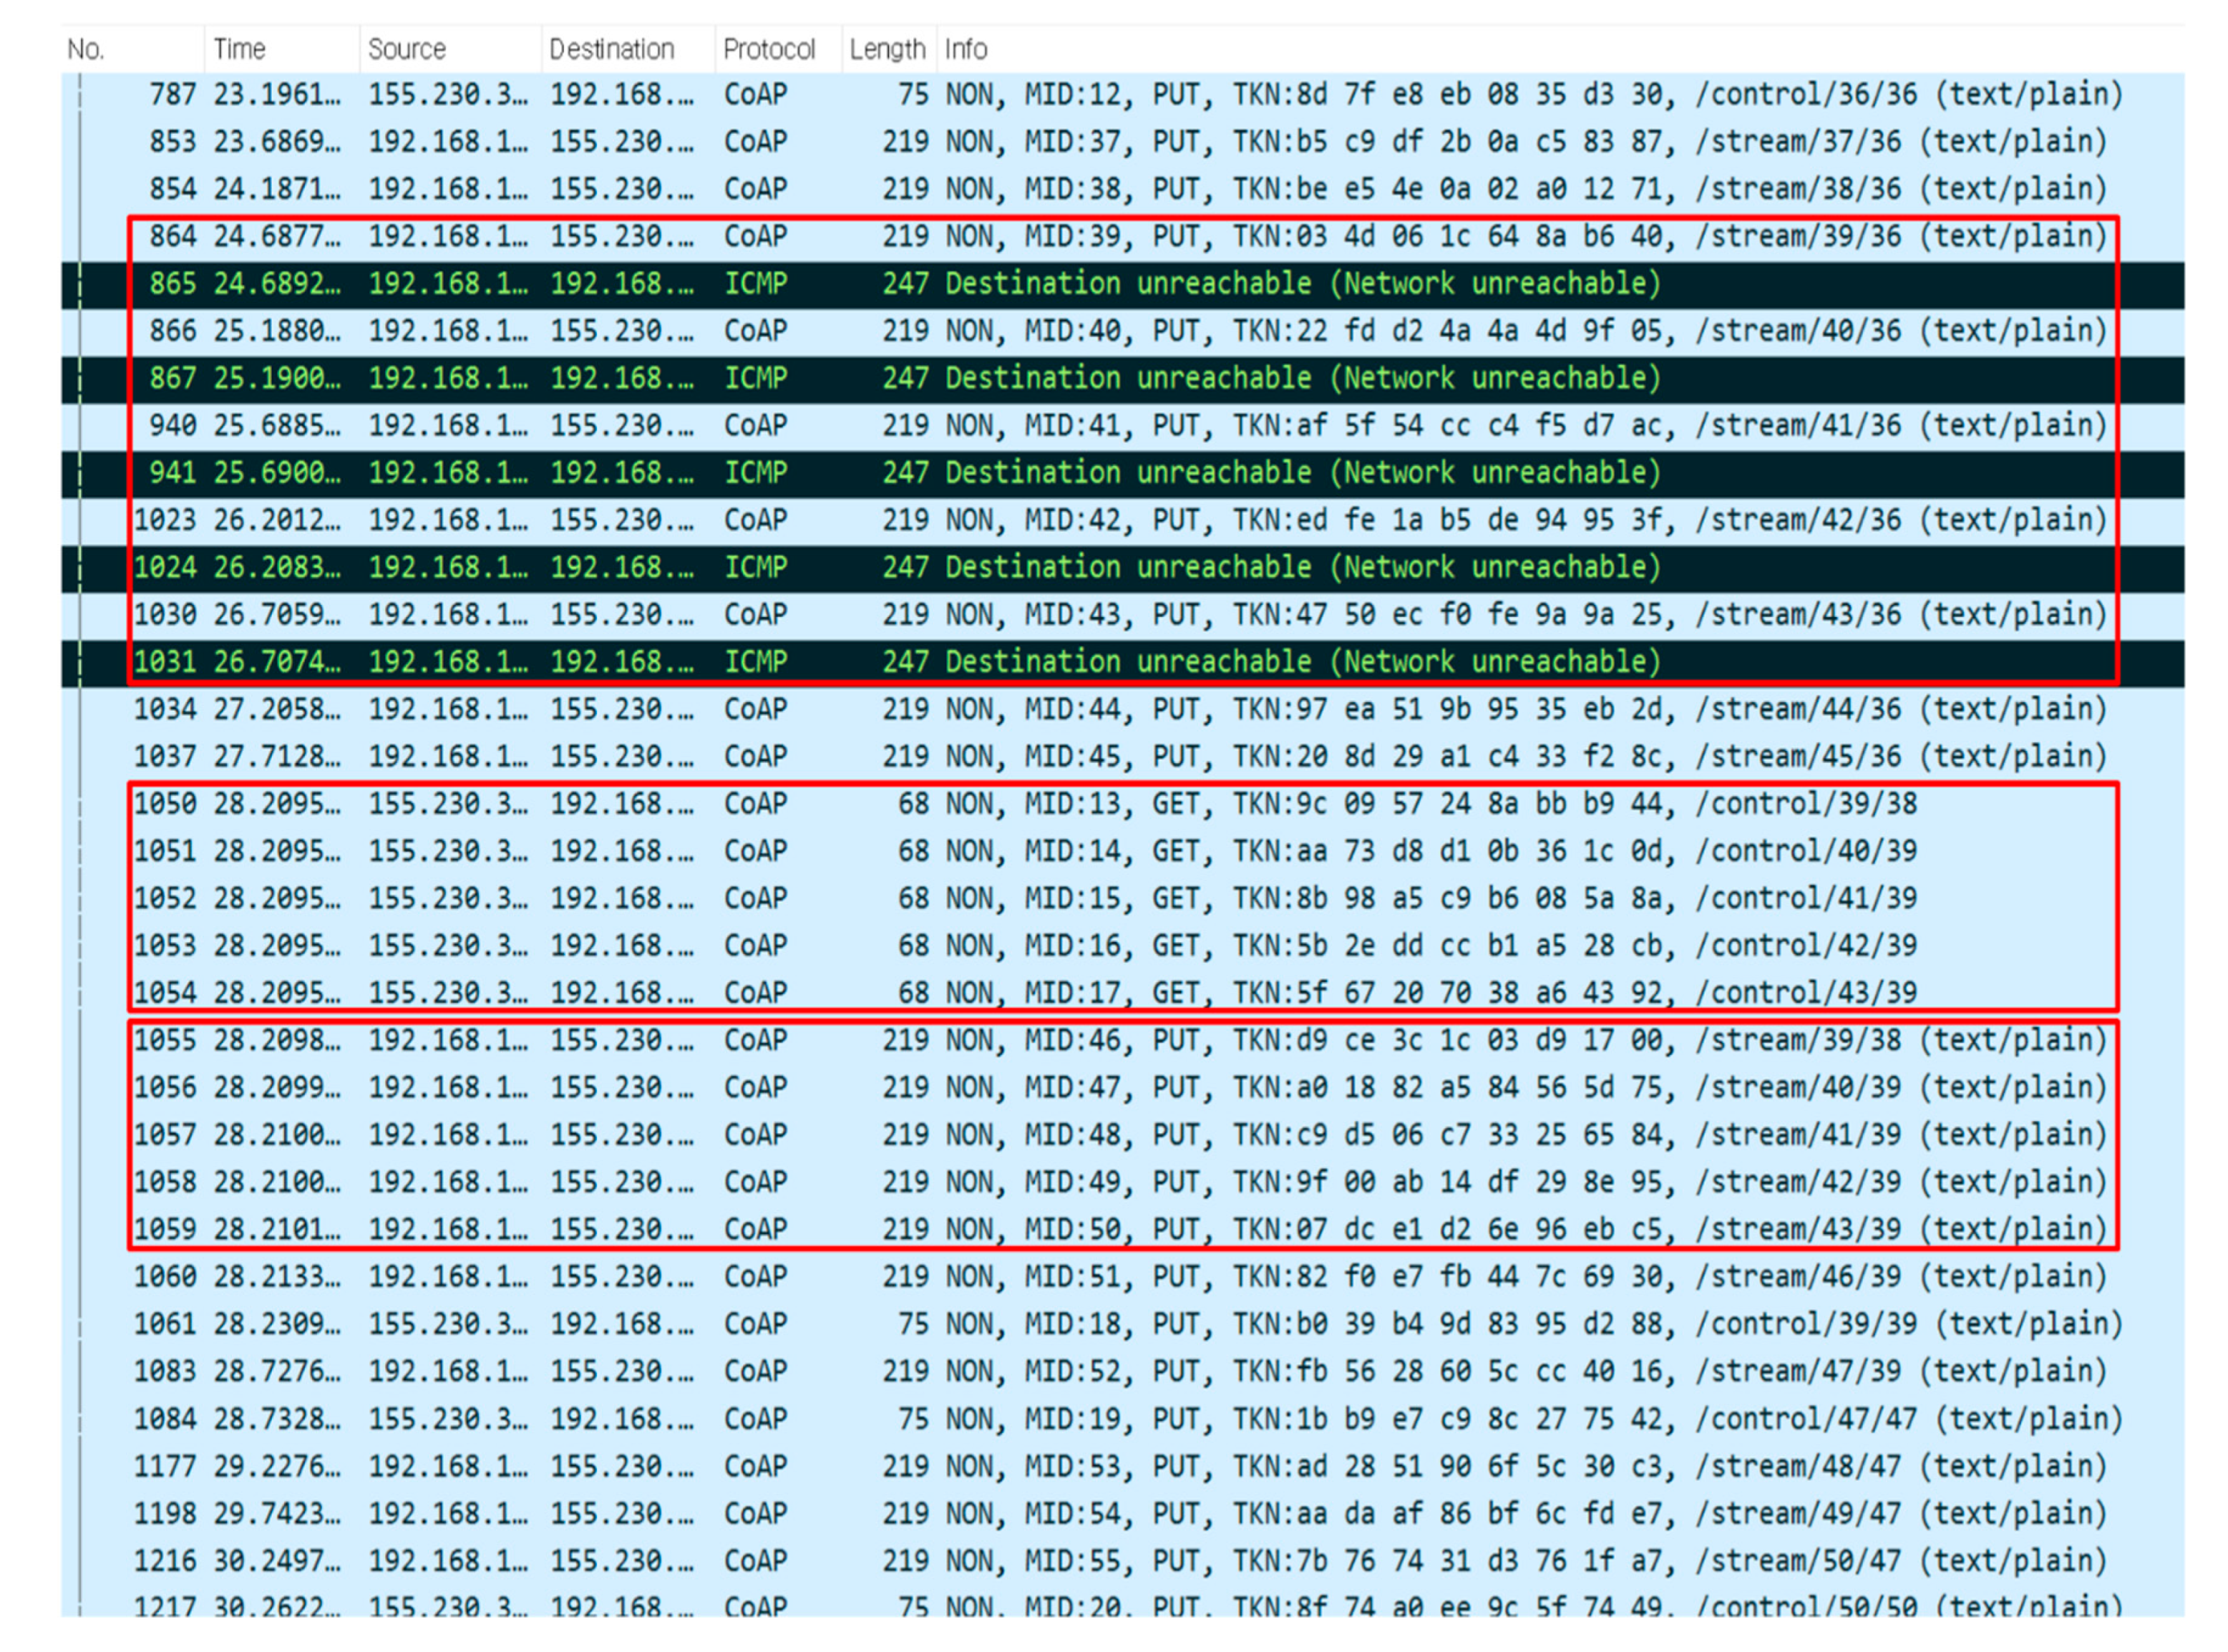The image size is (2228, 1652).
Task: Click the Destination column header
Action: tap(611, 49)
